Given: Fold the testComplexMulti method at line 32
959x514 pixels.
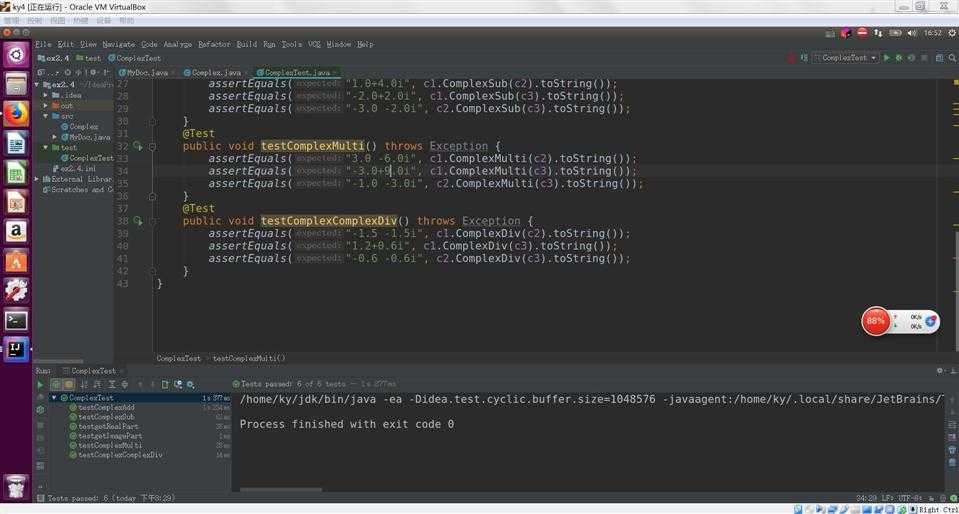Looking at the screenshot, I should click(152, 146).
